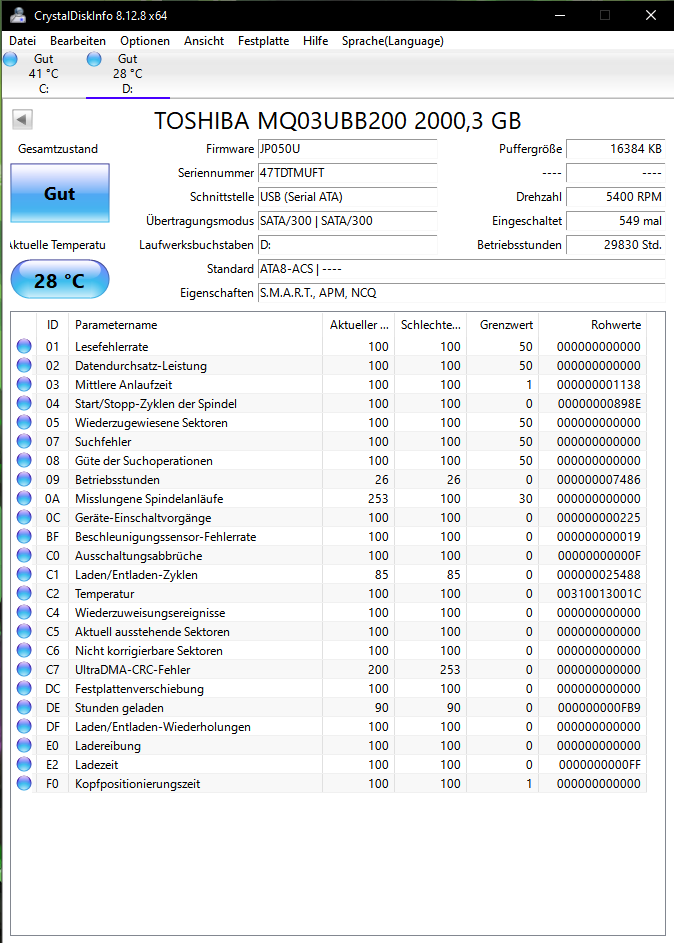The width and height of the screenshot is (674, 943).
Task: Click the Grenzwert column header
Action: 503,325
